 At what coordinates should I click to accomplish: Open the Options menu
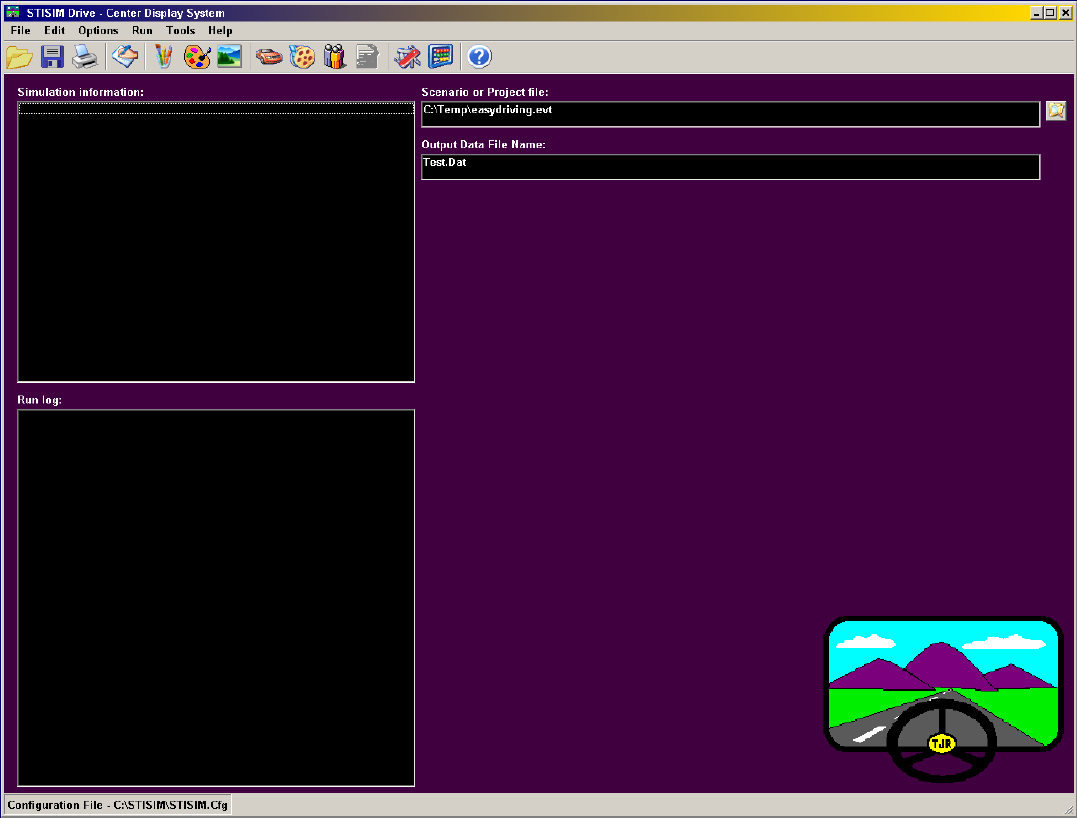click(x=98, y=30)
